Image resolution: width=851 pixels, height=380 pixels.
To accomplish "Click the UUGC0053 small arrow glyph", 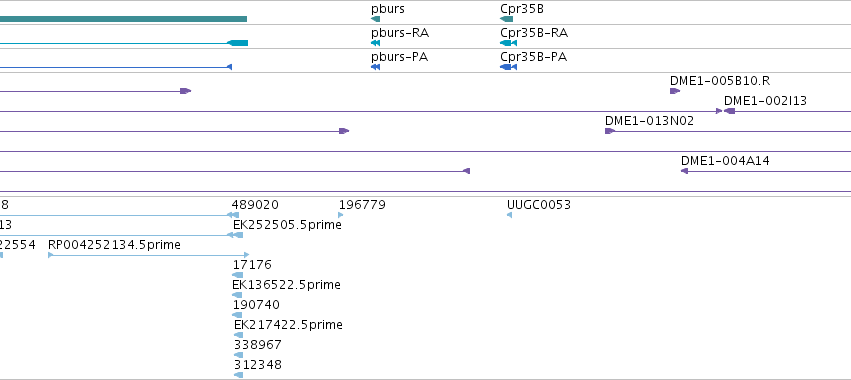I will [x=509, y=215].
